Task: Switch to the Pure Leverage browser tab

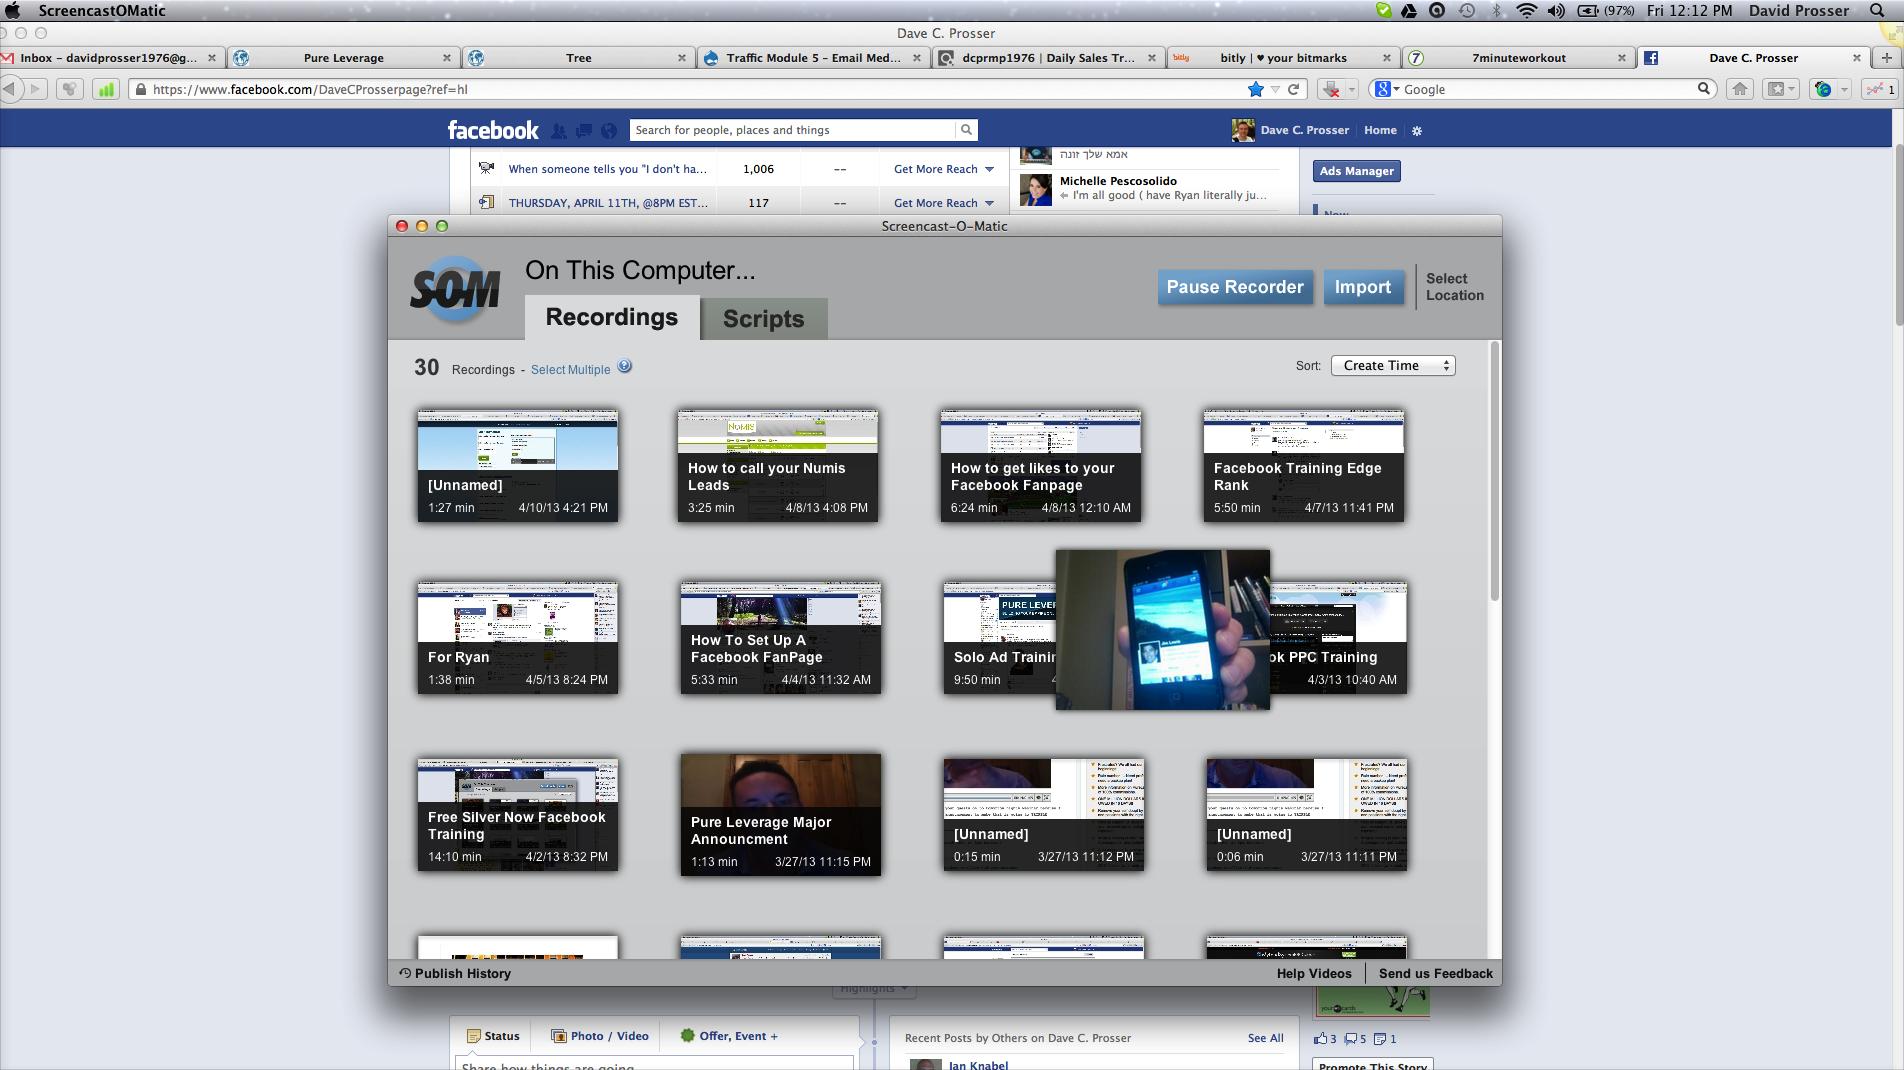Action: 344,57
